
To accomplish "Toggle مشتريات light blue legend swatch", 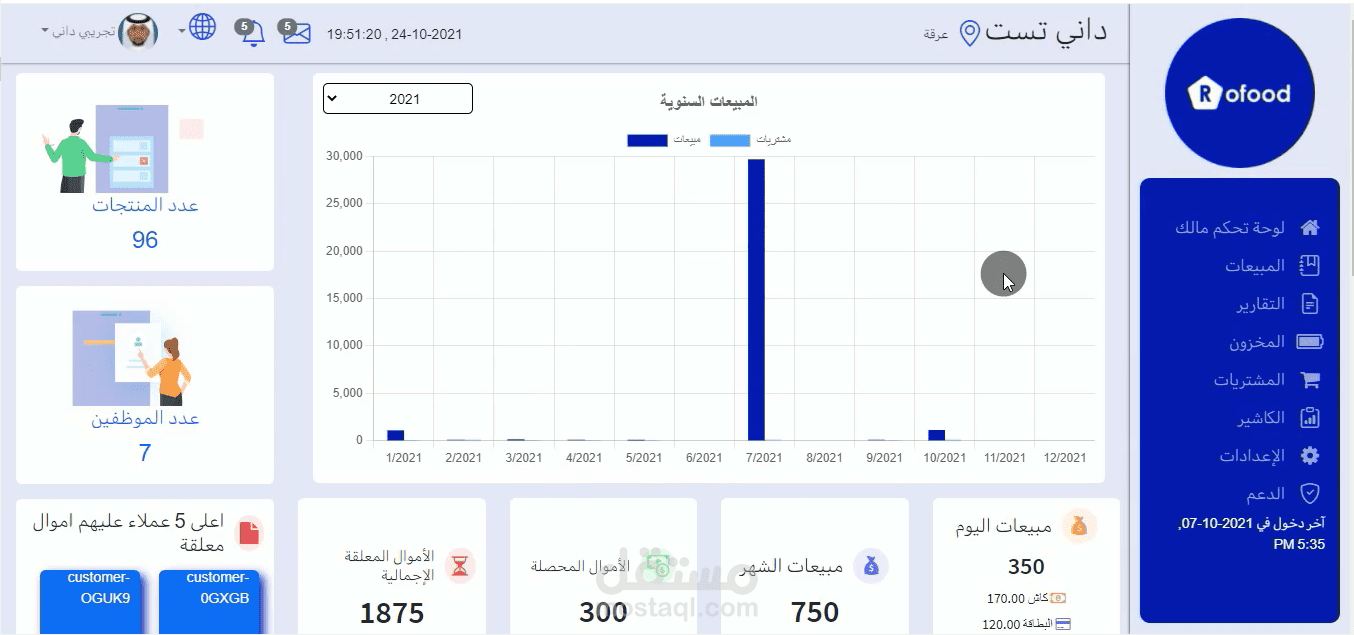I will (730, 140).
